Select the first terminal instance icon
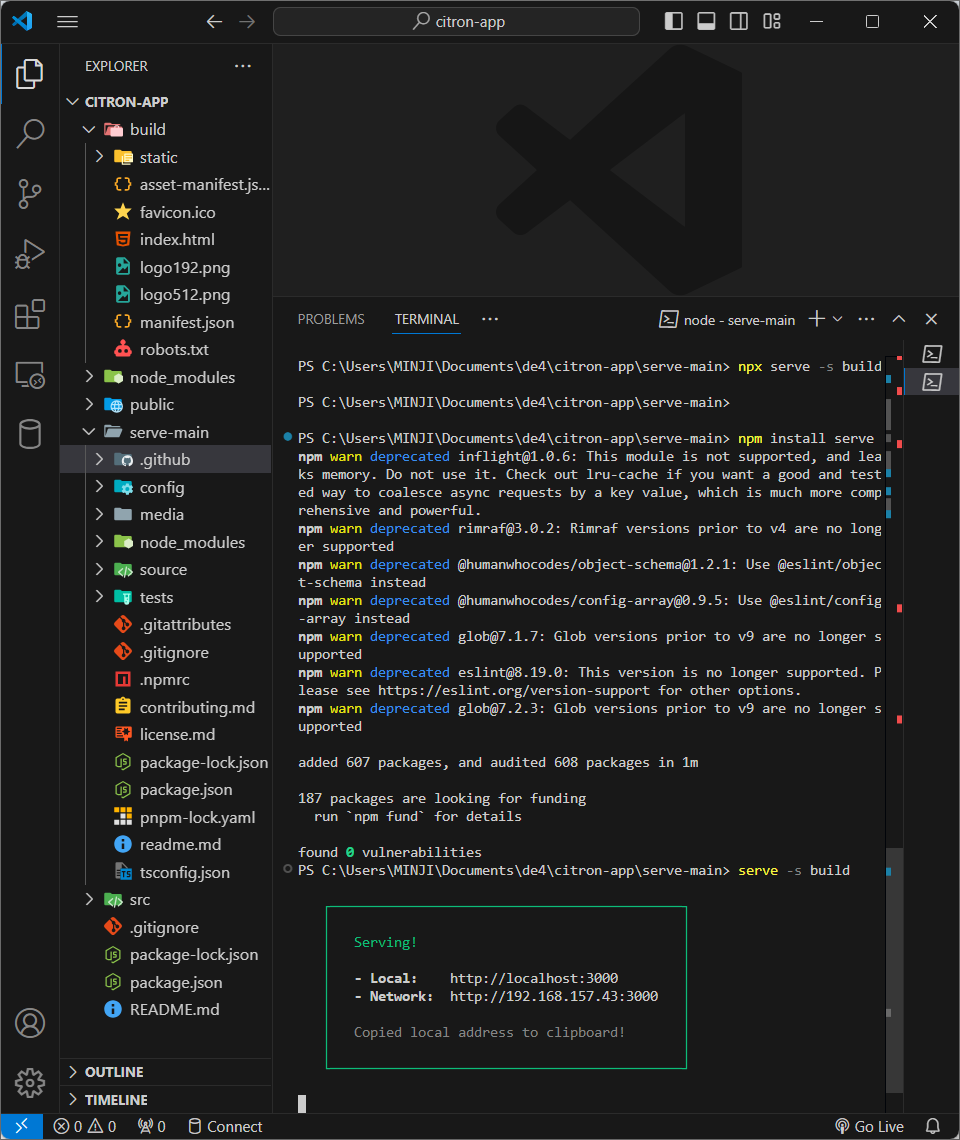Image resolution: width=960 pixels, height=1140 pixels. (932, 354)
